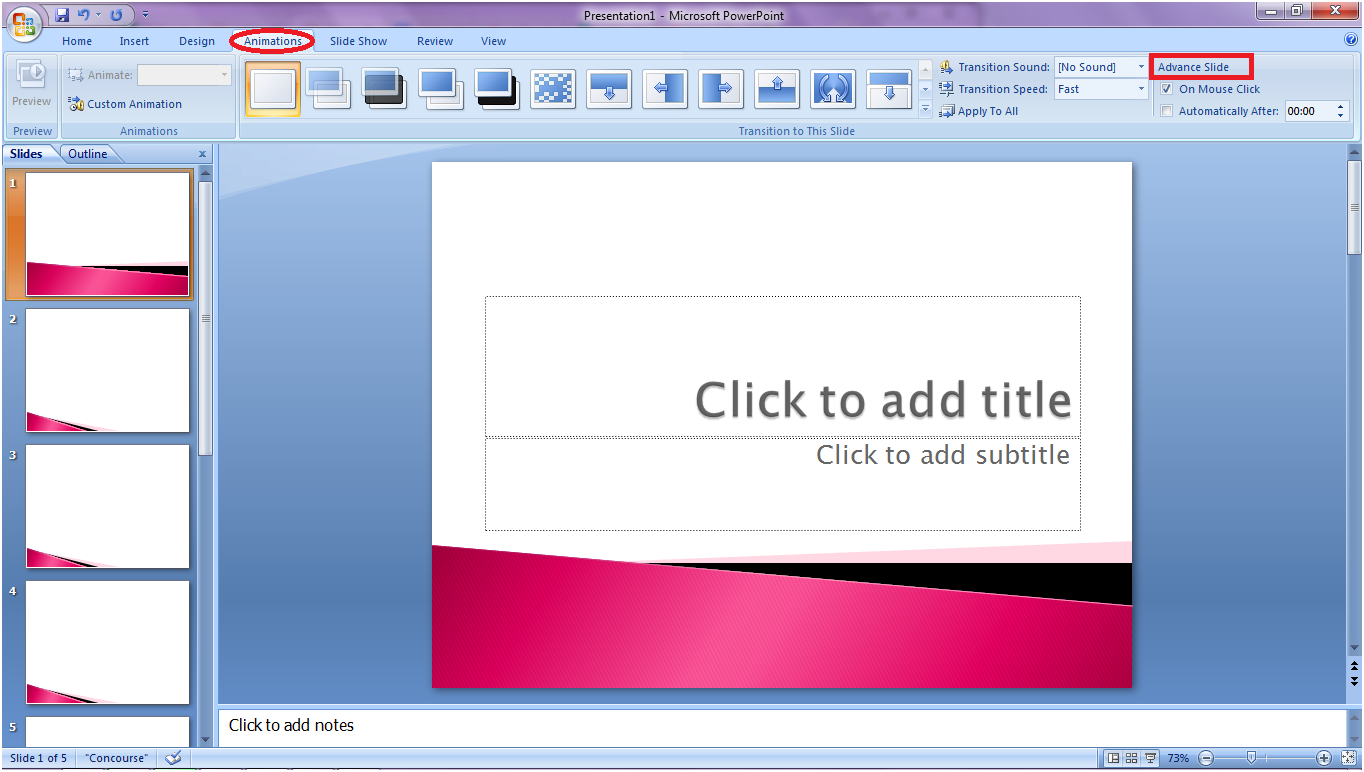The image size is (1364, 772).
Task: Click Custom Animation button
Action: coord(125,104)
